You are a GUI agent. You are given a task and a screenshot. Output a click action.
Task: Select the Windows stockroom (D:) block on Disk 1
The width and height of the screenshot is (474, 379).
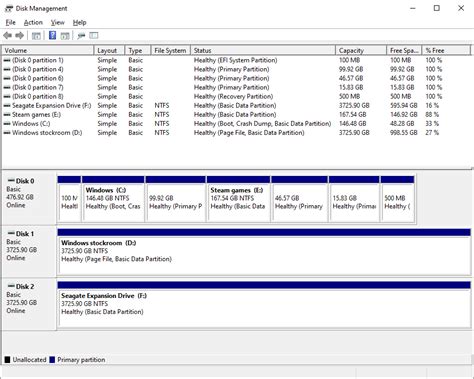point(264,252)
